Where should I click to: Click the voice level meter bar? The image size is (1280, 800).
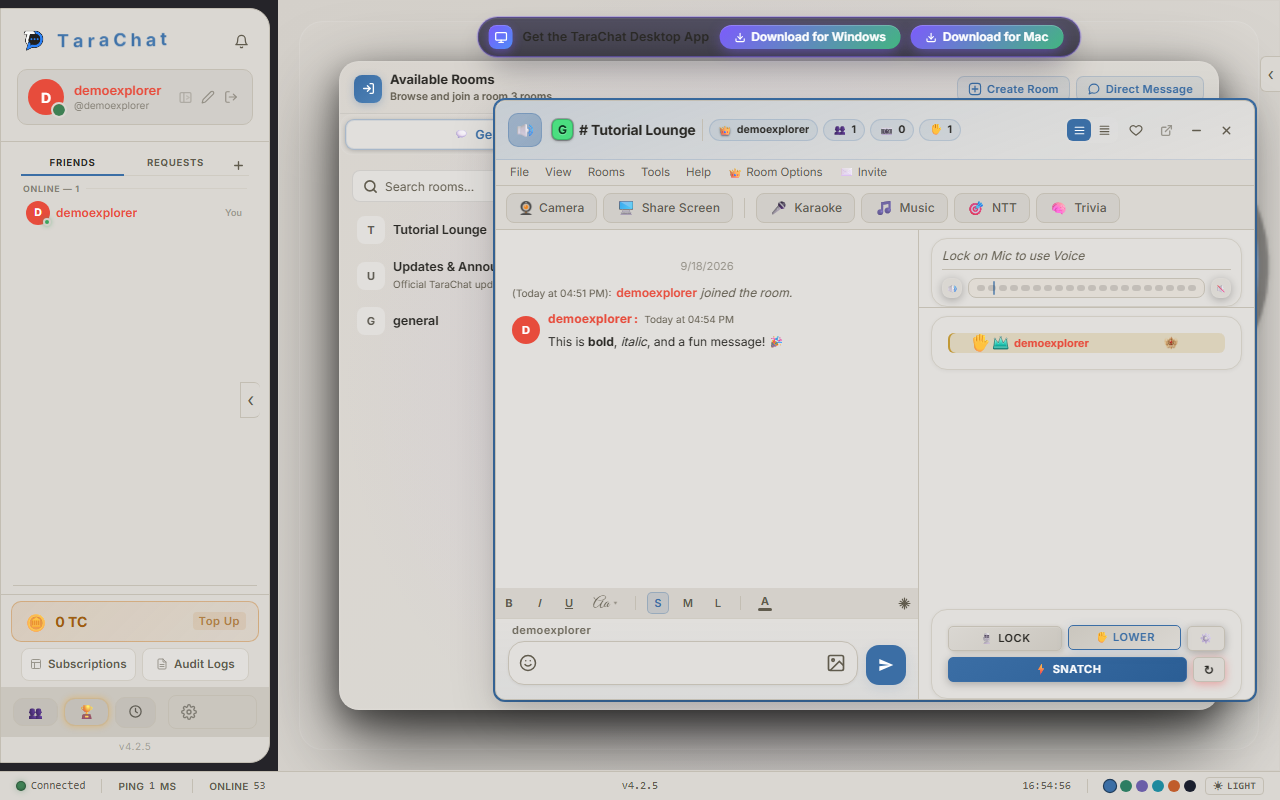pos(1086,288)
